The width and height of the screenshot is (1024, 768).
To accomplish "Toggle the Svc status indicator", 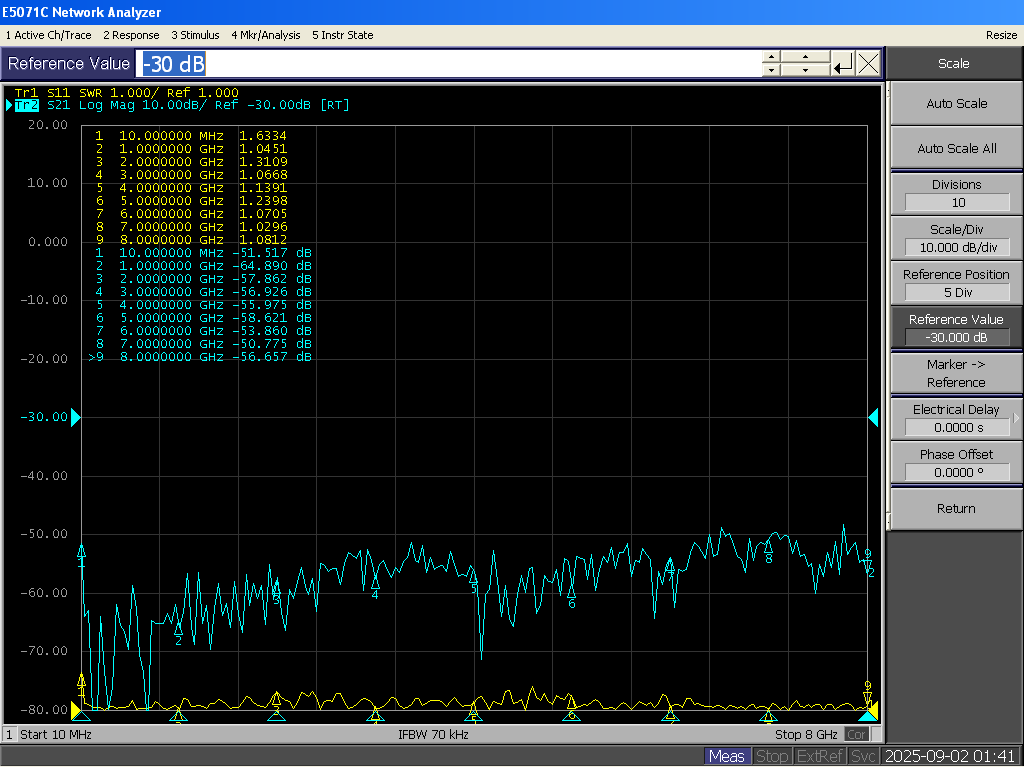I will (x=864, y=756).
